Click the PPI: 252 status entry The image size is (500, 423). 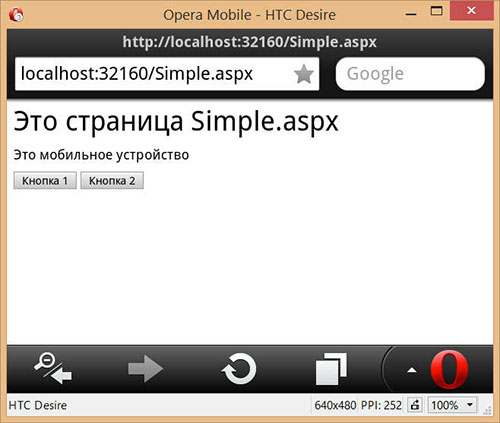click(x=381, y=405)
